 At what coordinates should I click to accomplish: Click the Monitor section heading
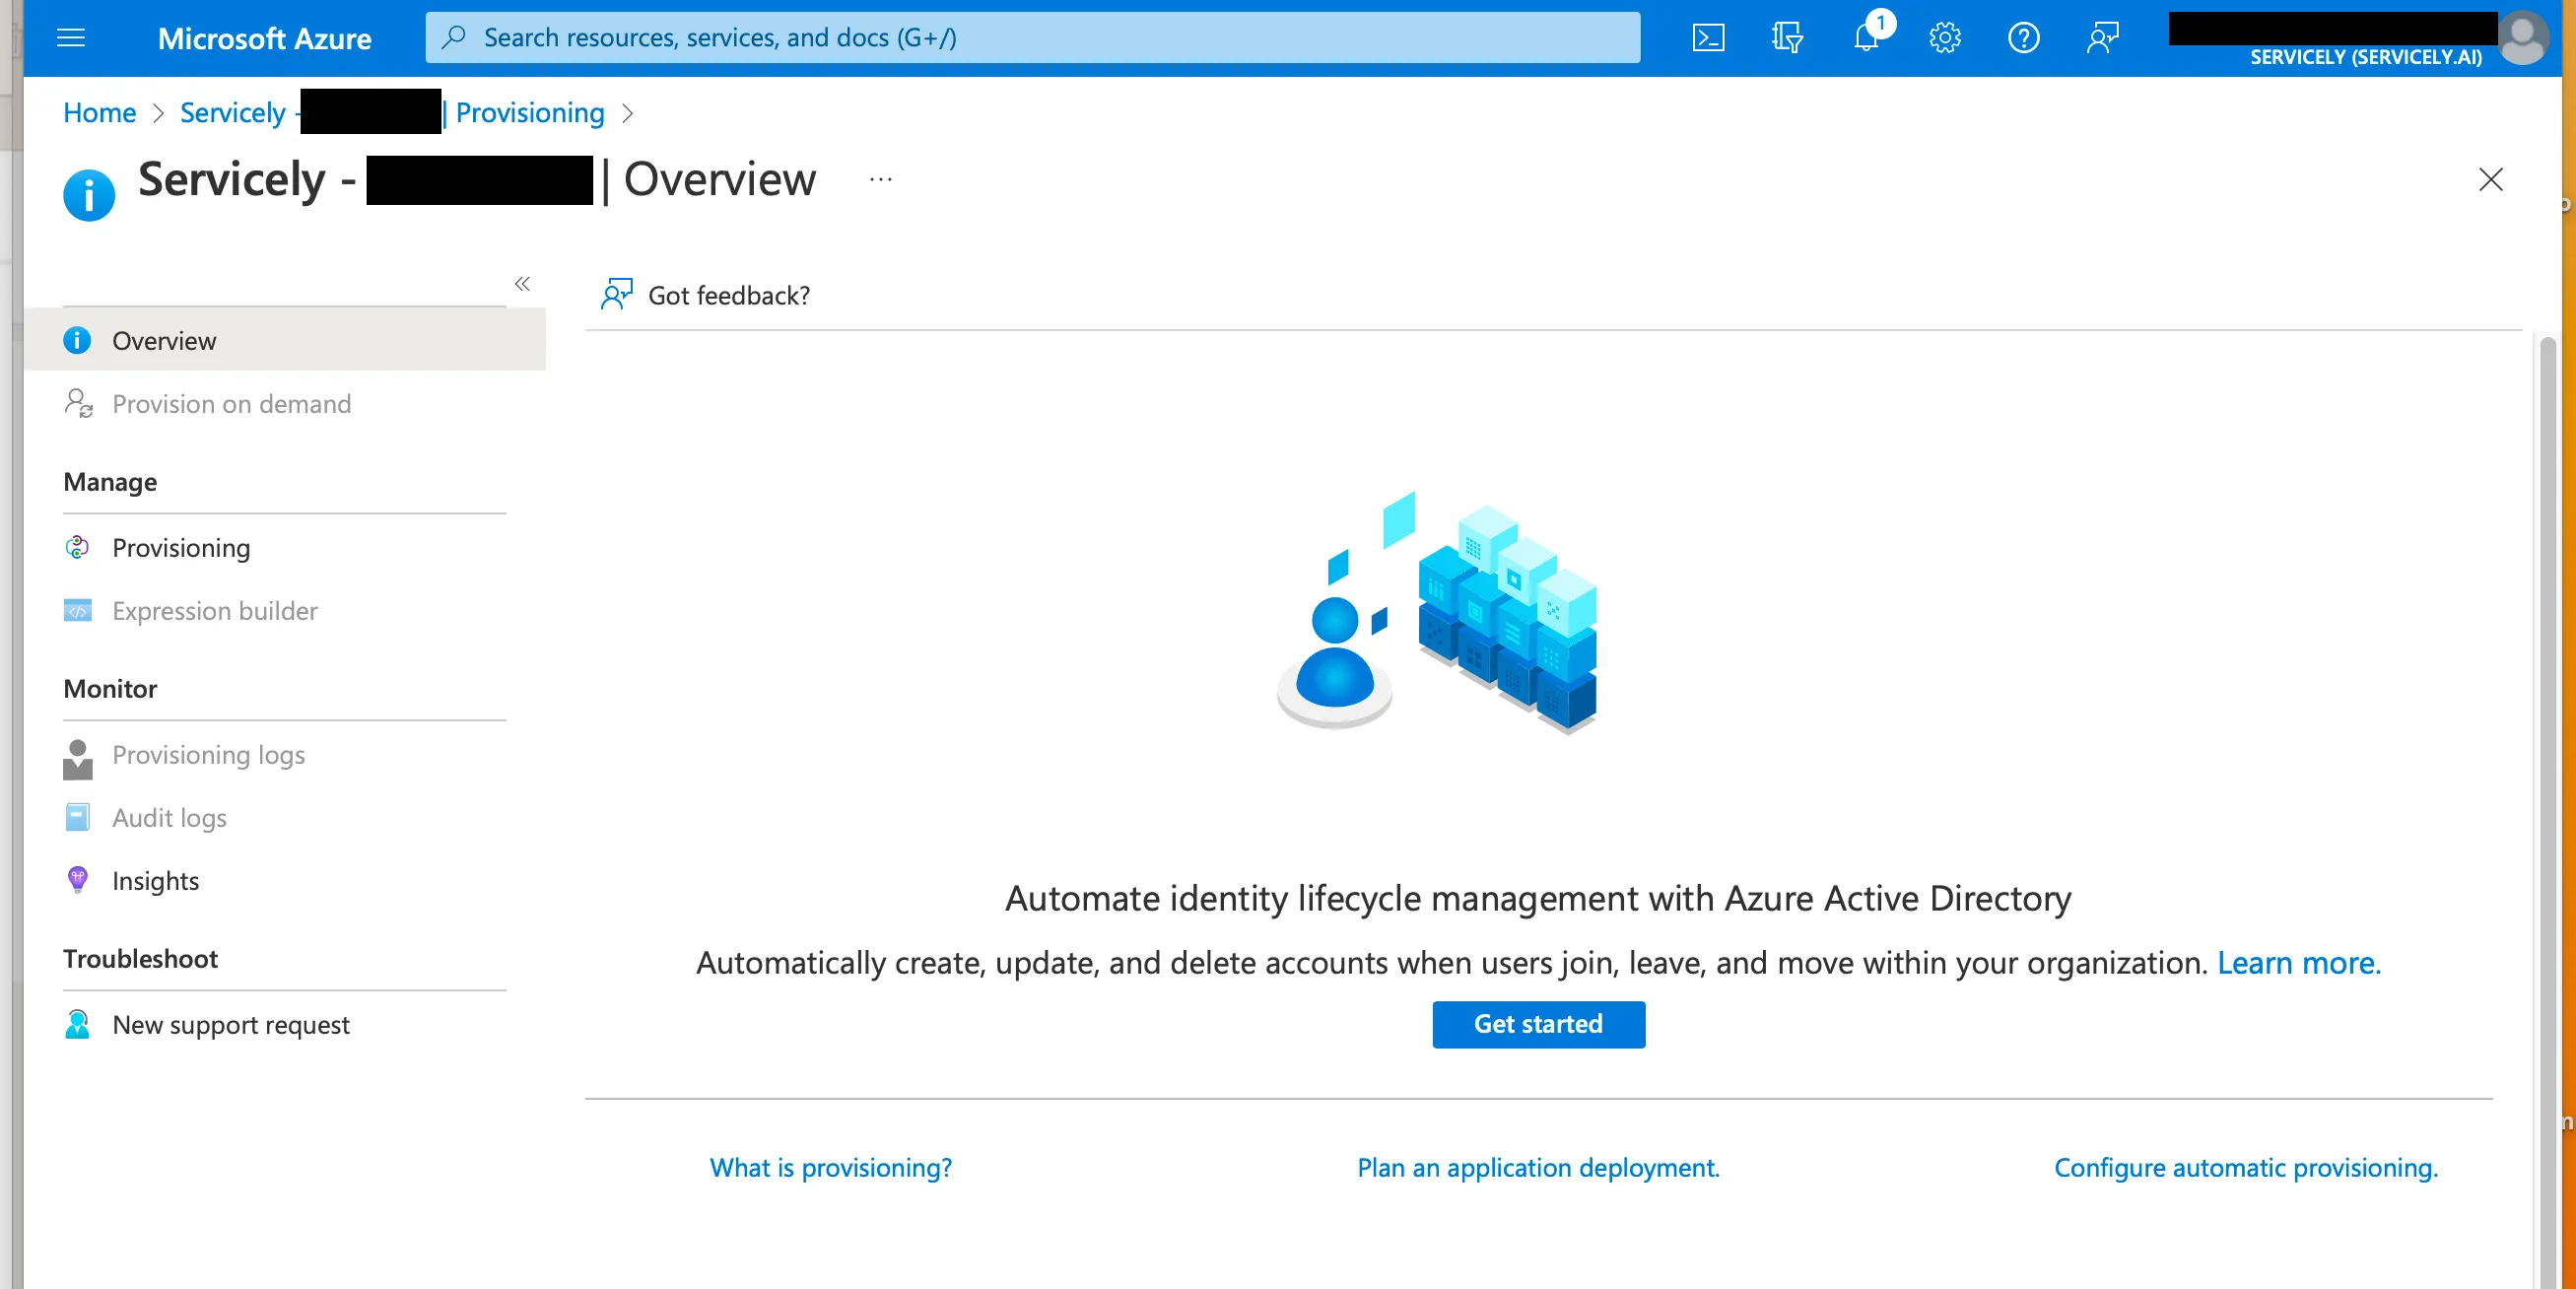pyautogui.click(x=110, y=688)
